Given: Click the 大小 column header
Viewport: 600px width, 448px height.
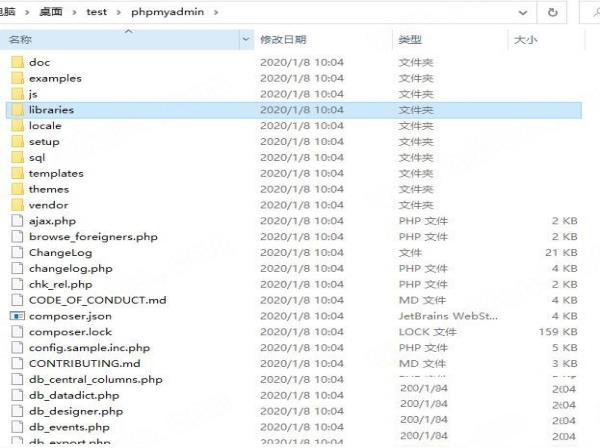Looking at the screenshot, I should point(525,39).
